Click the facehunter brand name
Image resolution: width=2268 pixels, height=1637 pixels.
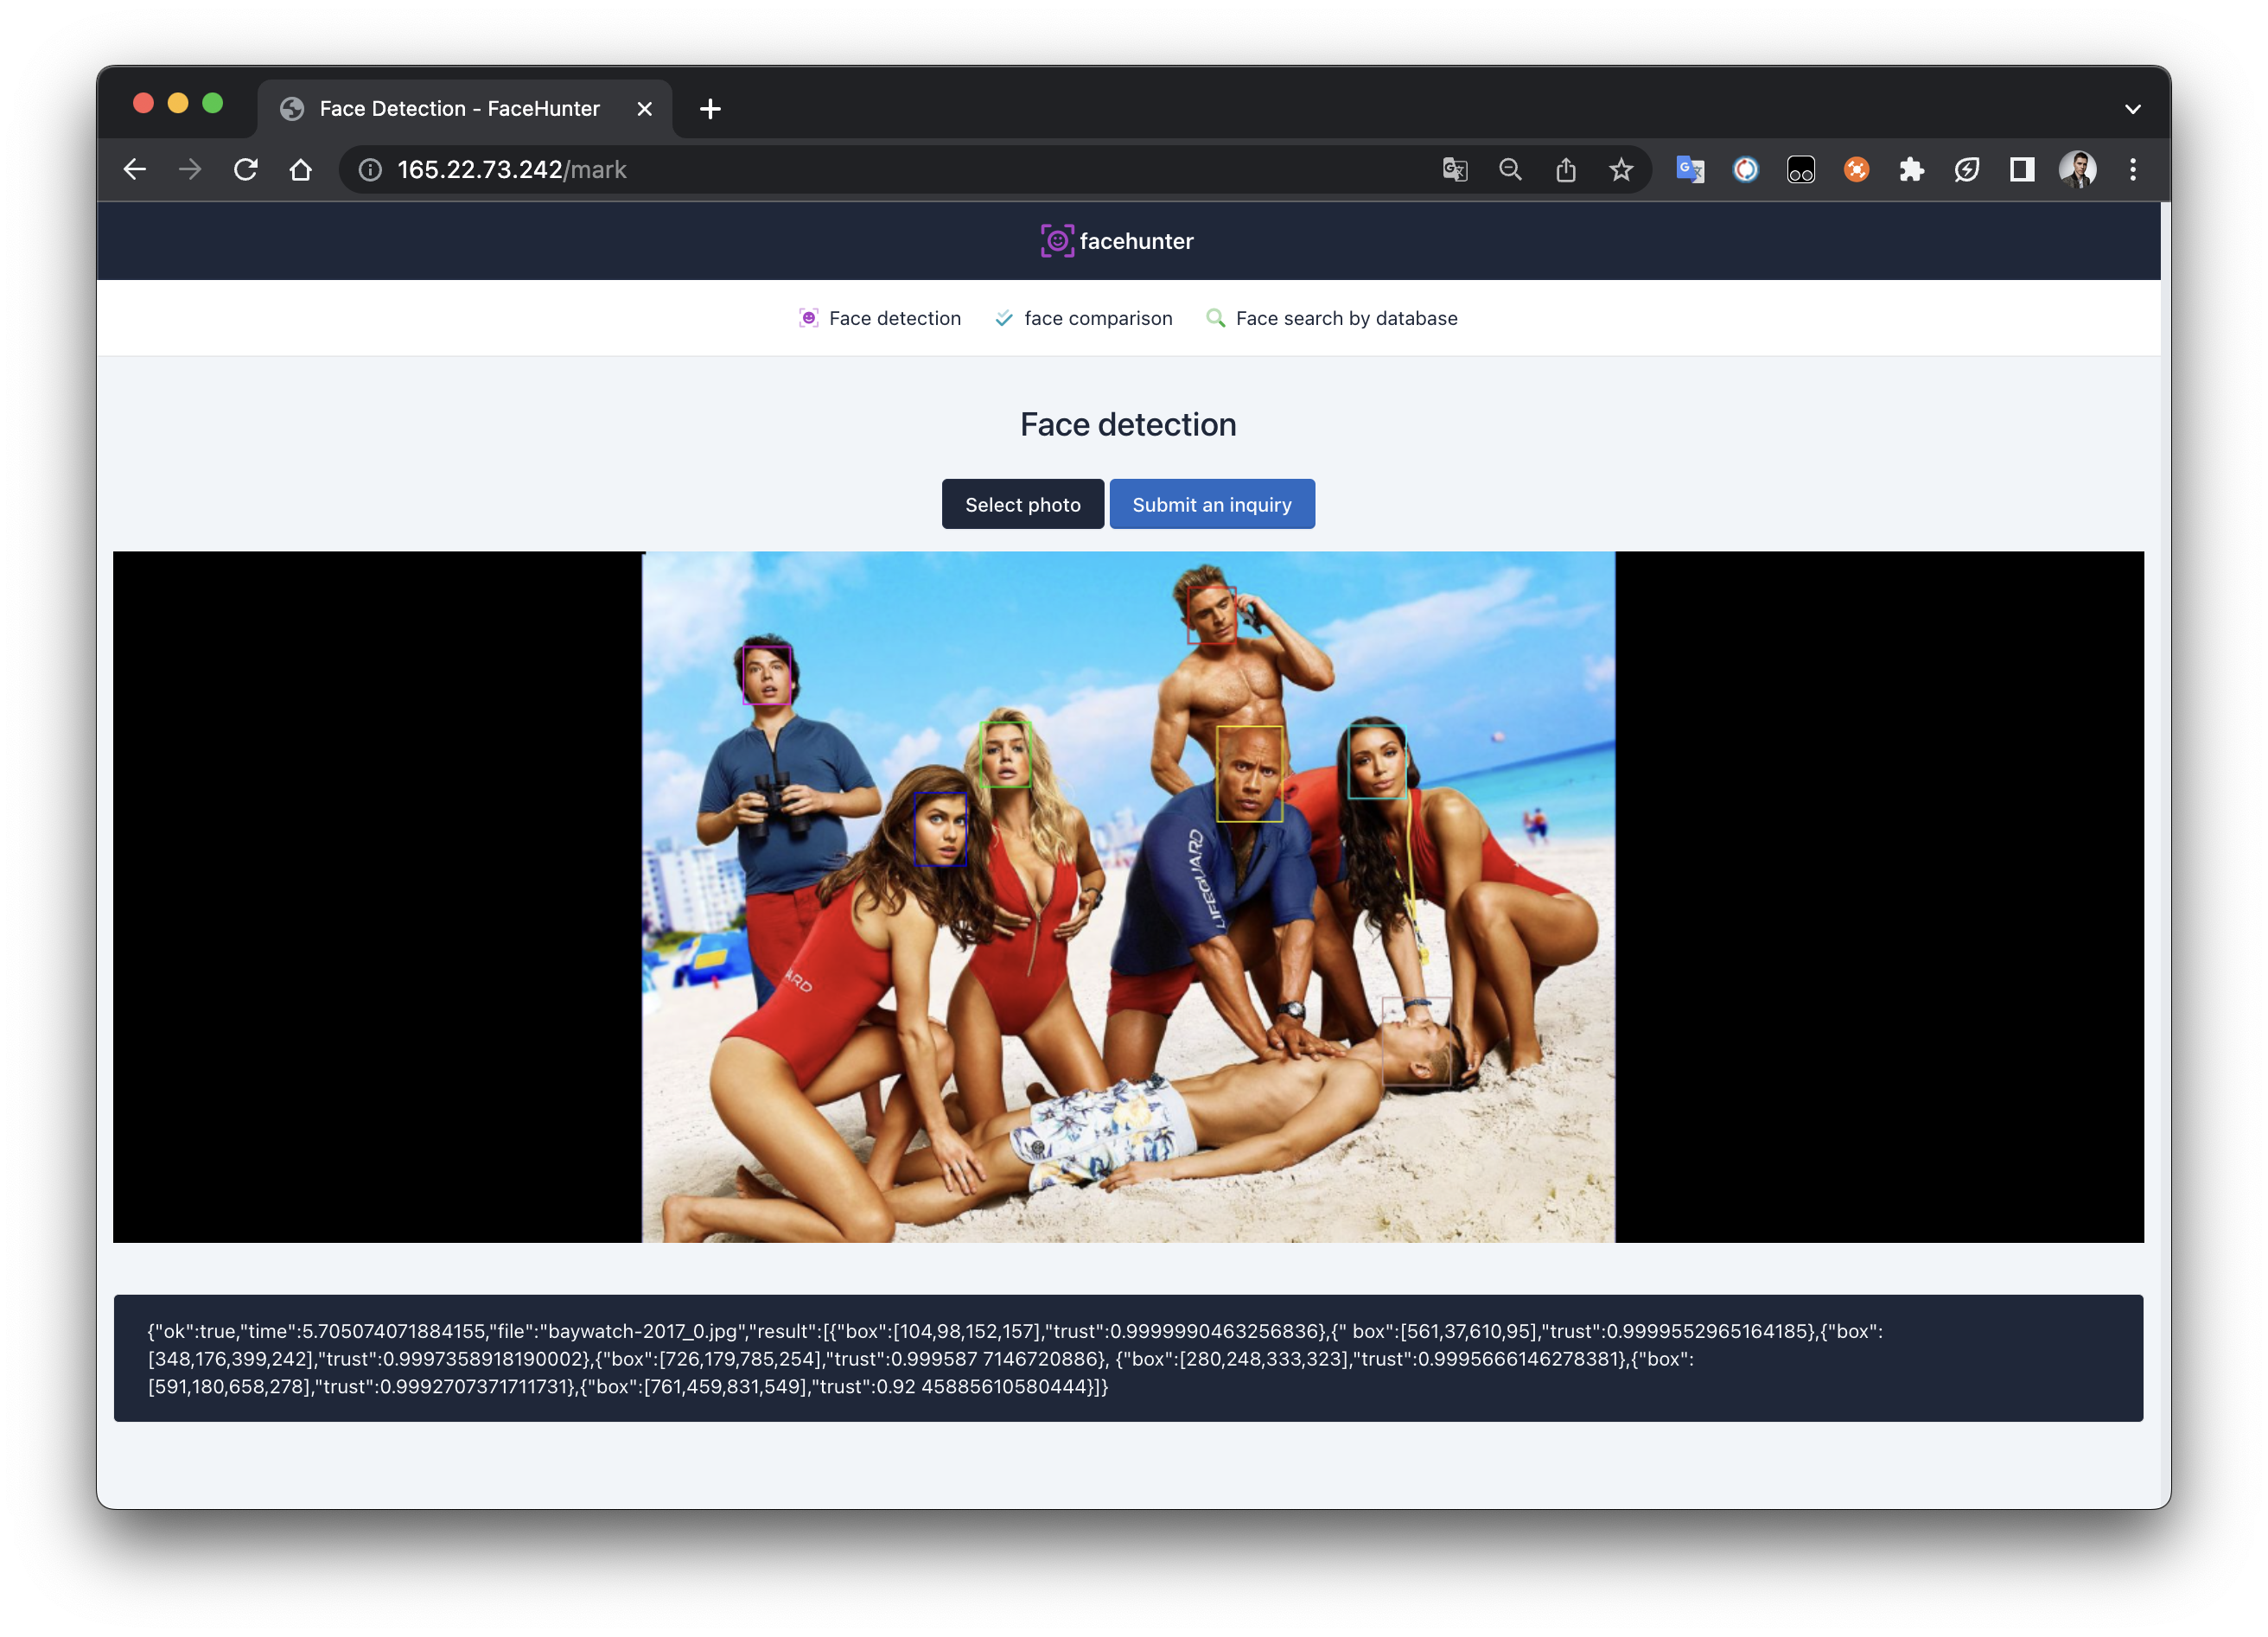pyautogui.click(x=1137, y=241)
